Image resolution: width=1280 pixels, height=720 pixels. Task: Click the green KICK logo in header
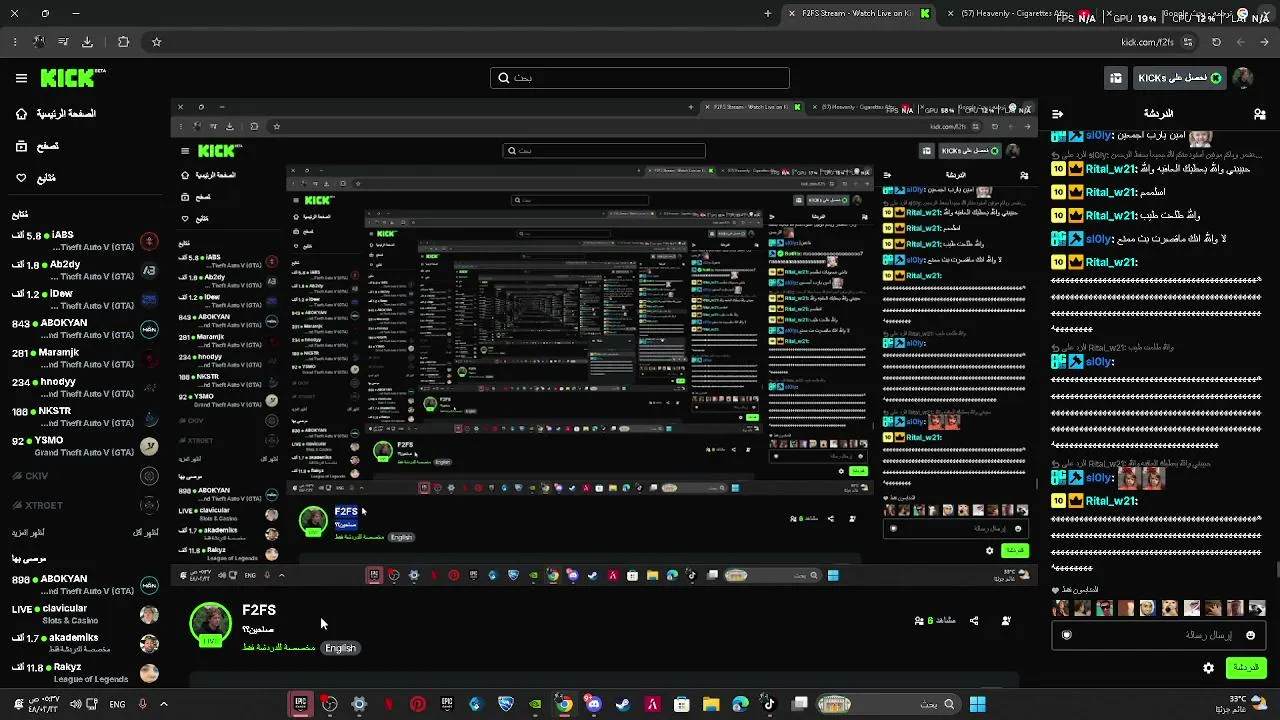pos(72,78)
